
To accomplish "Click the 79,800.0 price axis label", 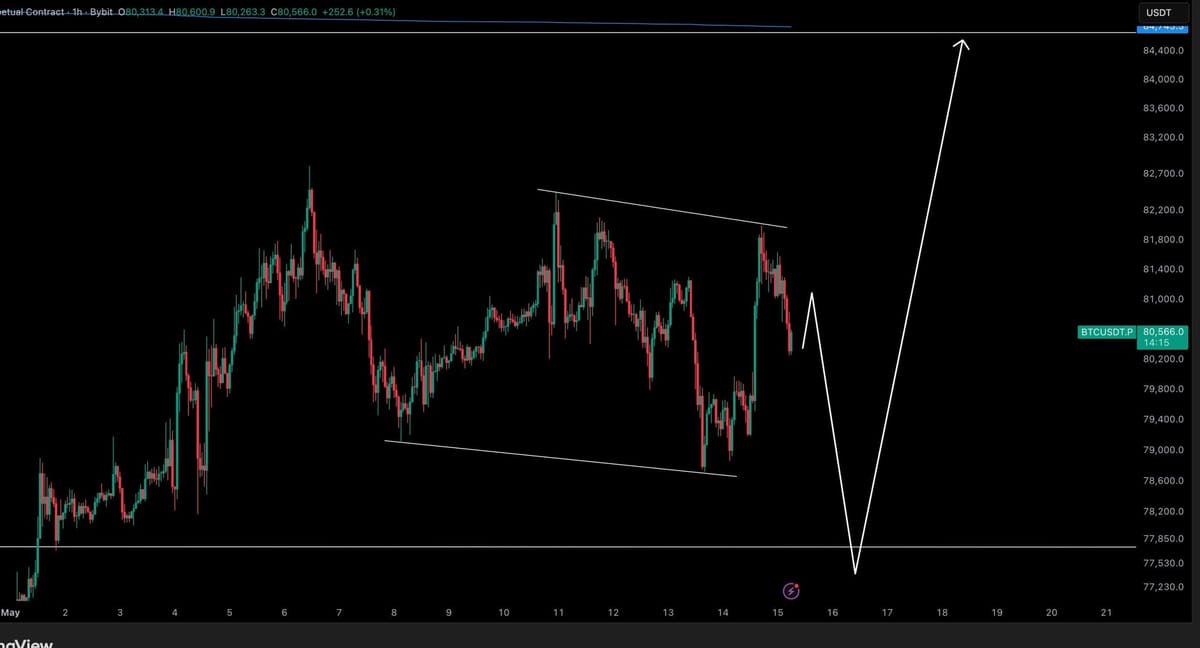I will coord(1163,389).
